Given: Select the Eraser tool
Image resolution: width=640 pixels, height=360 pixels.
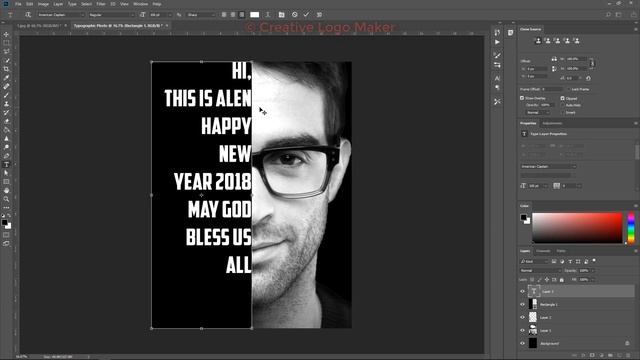Looking at the screenshot, I should [x=6, y=121].
